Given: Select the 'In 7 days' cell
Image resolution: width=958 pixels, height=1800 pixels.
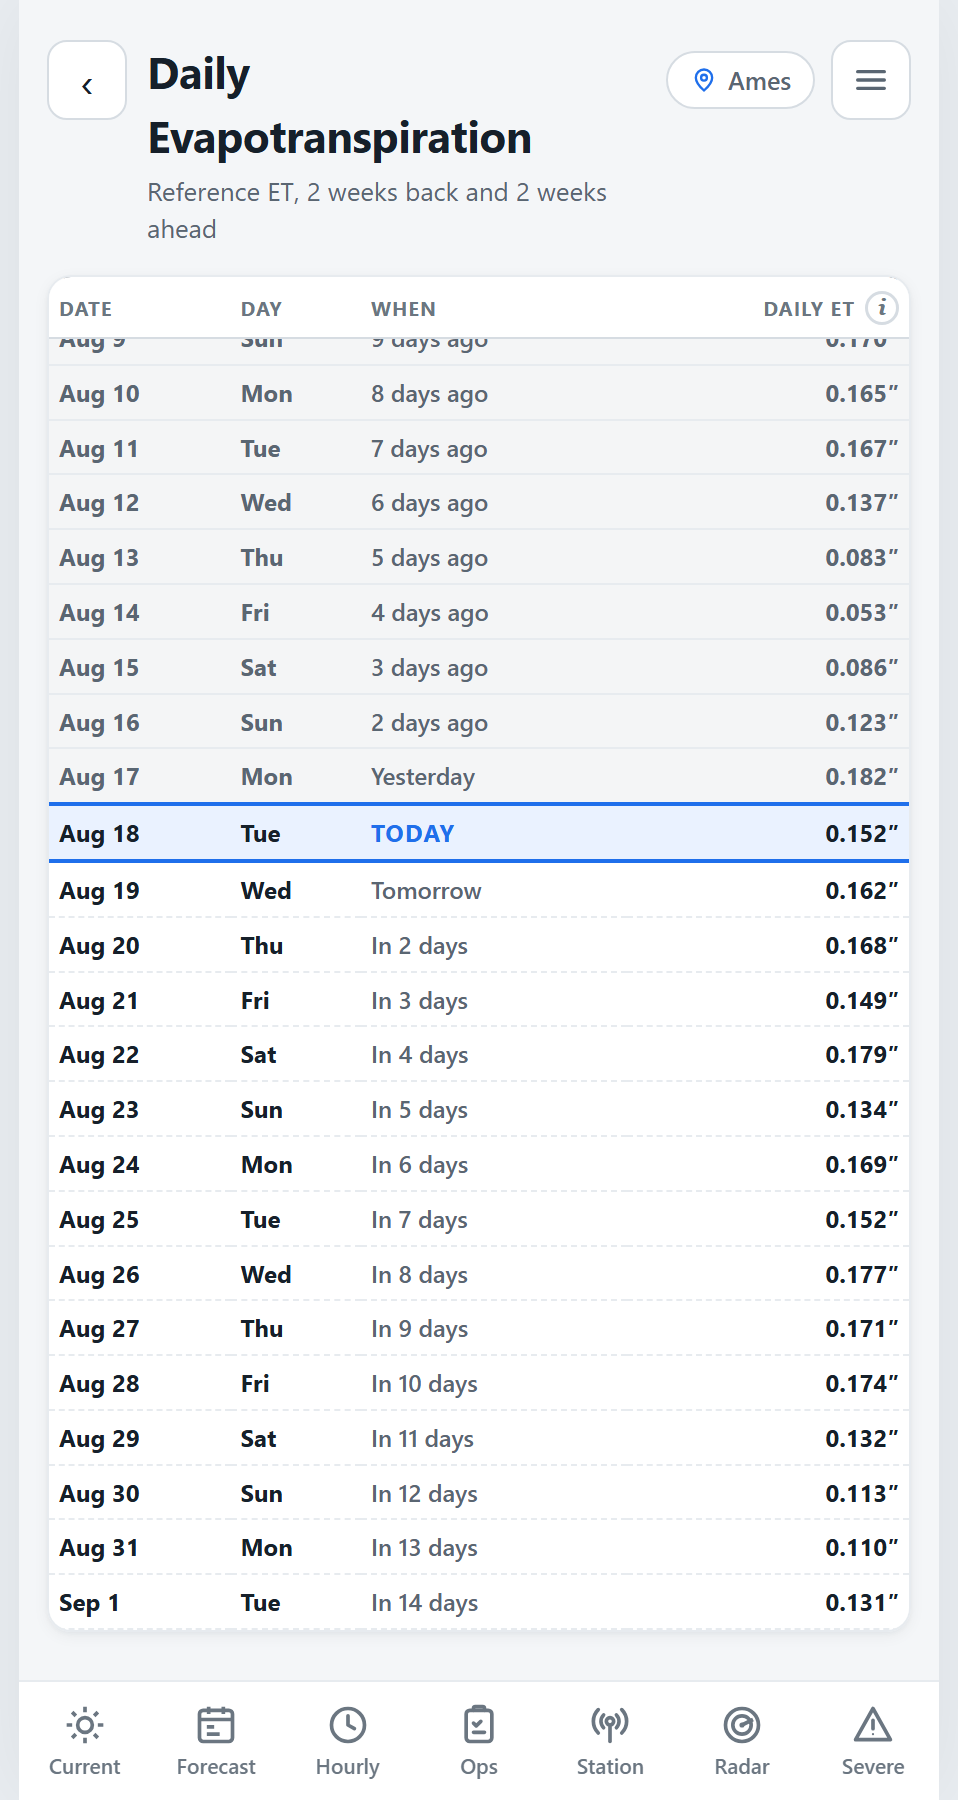Looking at the screenshot, I should click(x=419, y=1220).
